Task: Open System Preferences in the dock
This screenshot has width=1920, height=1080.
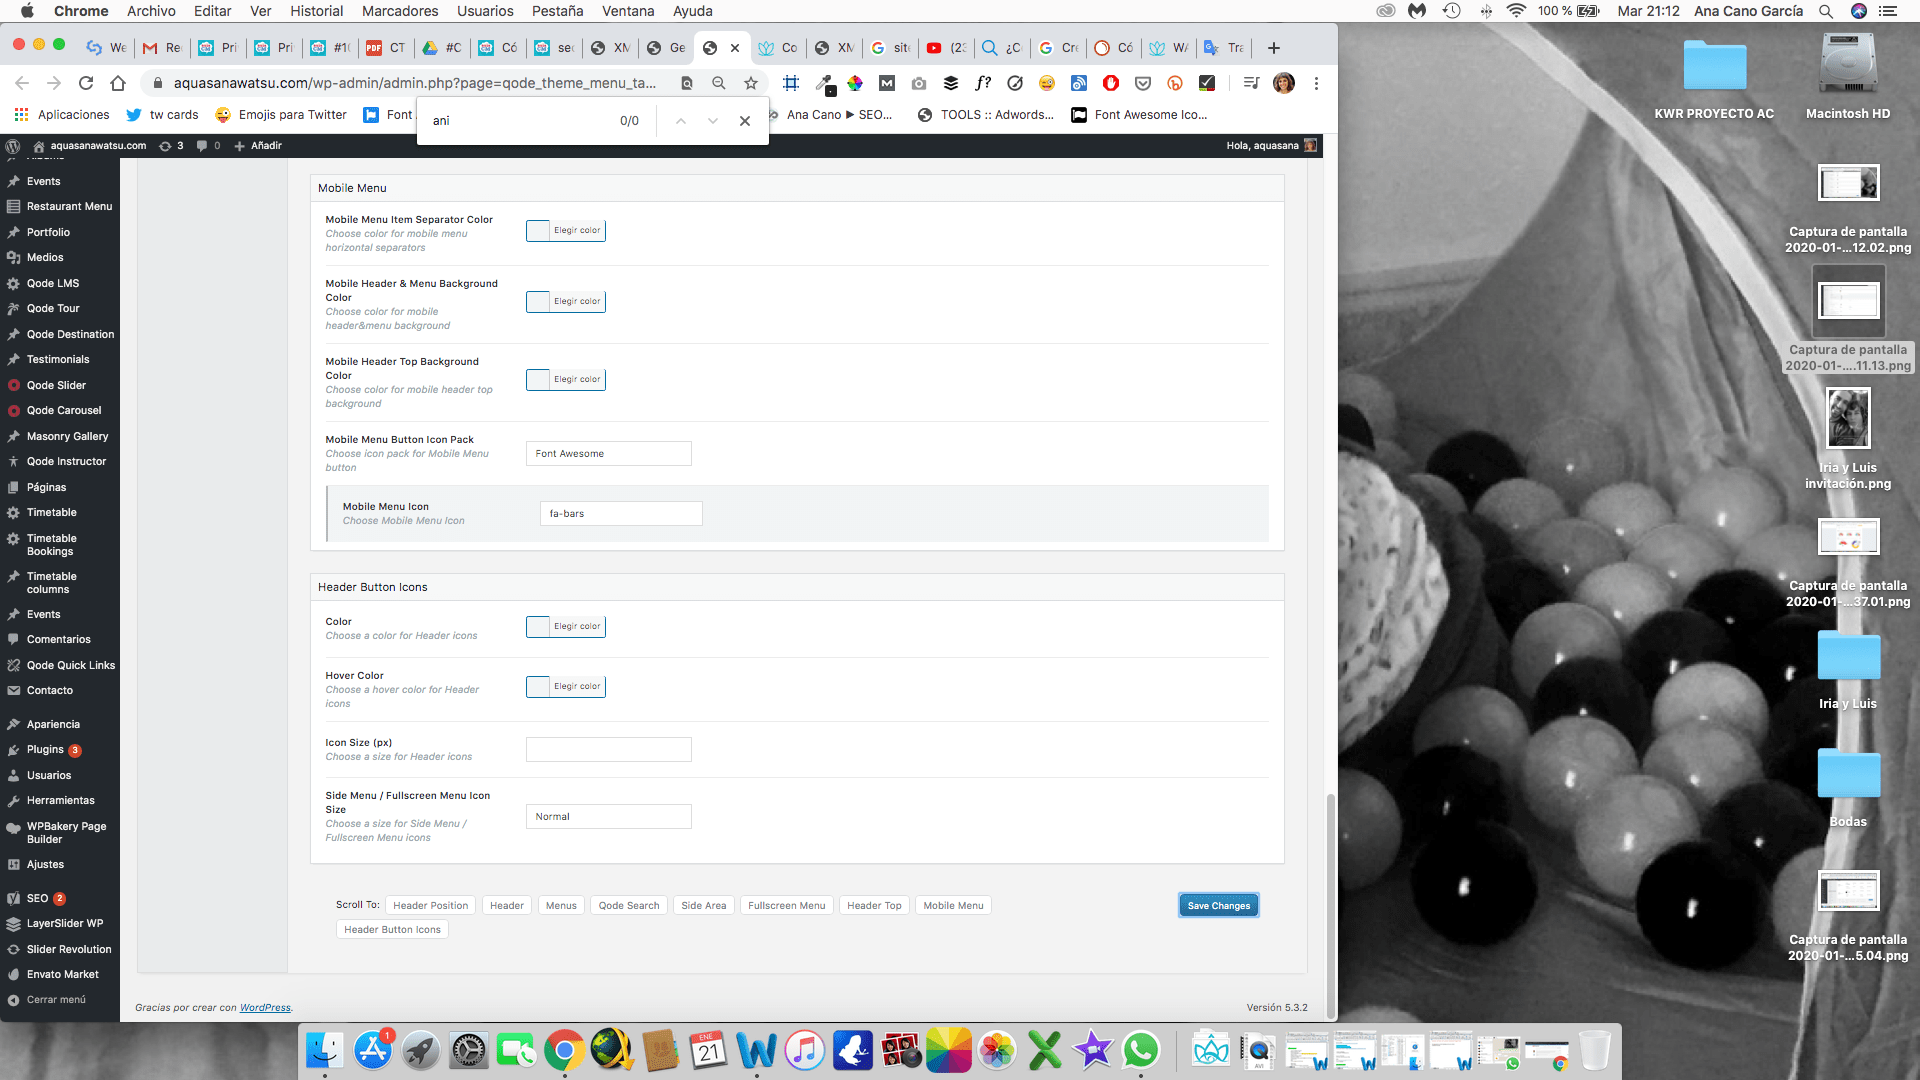Action: (468, 1051)
